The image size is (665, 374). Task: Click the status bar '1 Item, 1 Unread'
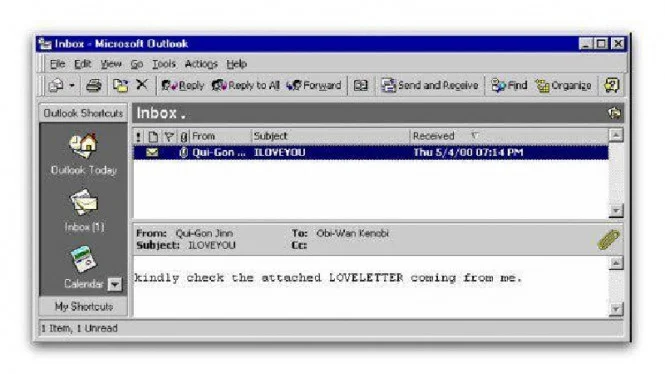pyautogui.click(x=79, y=329)
